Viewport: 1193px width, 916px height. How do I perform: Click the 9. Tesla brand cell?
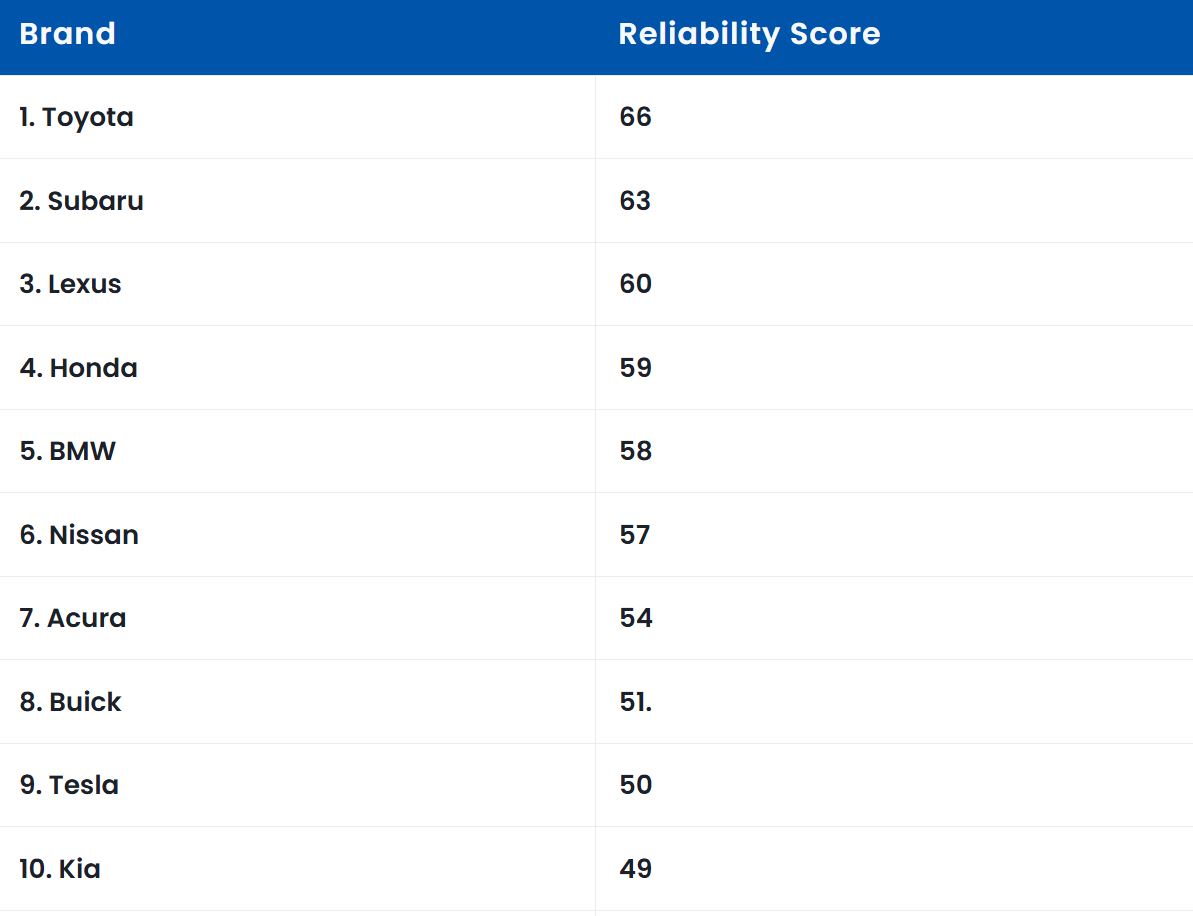click(x=69, y=785)
